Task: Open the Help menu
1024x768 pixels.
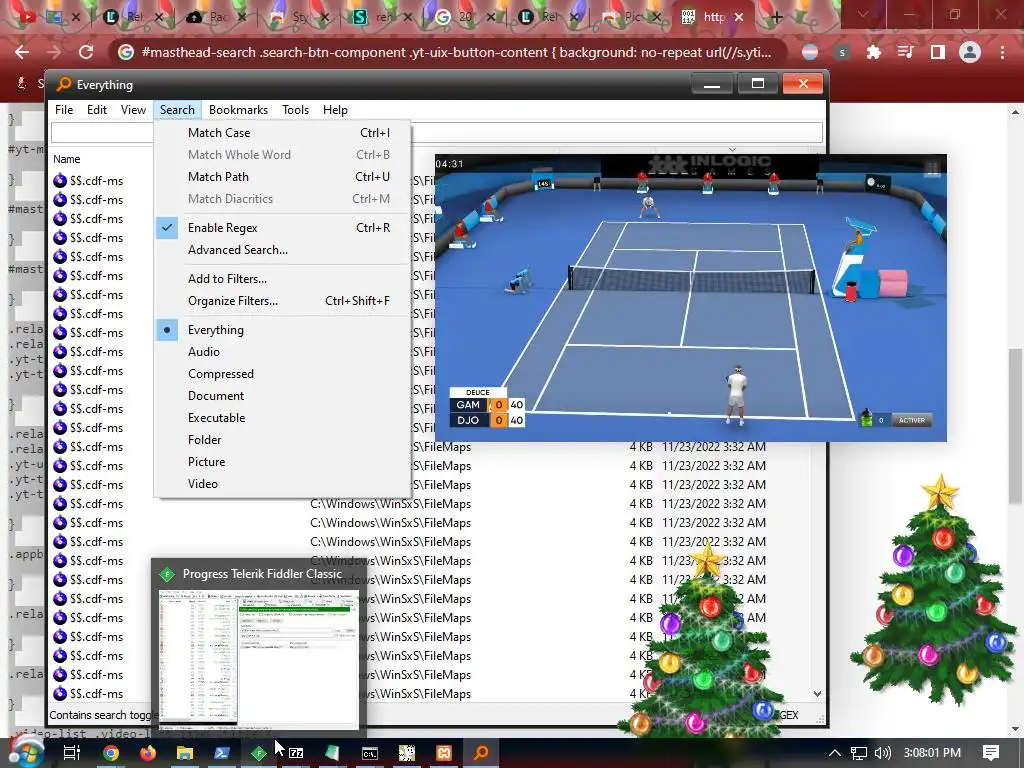Action: click(335, 110)
